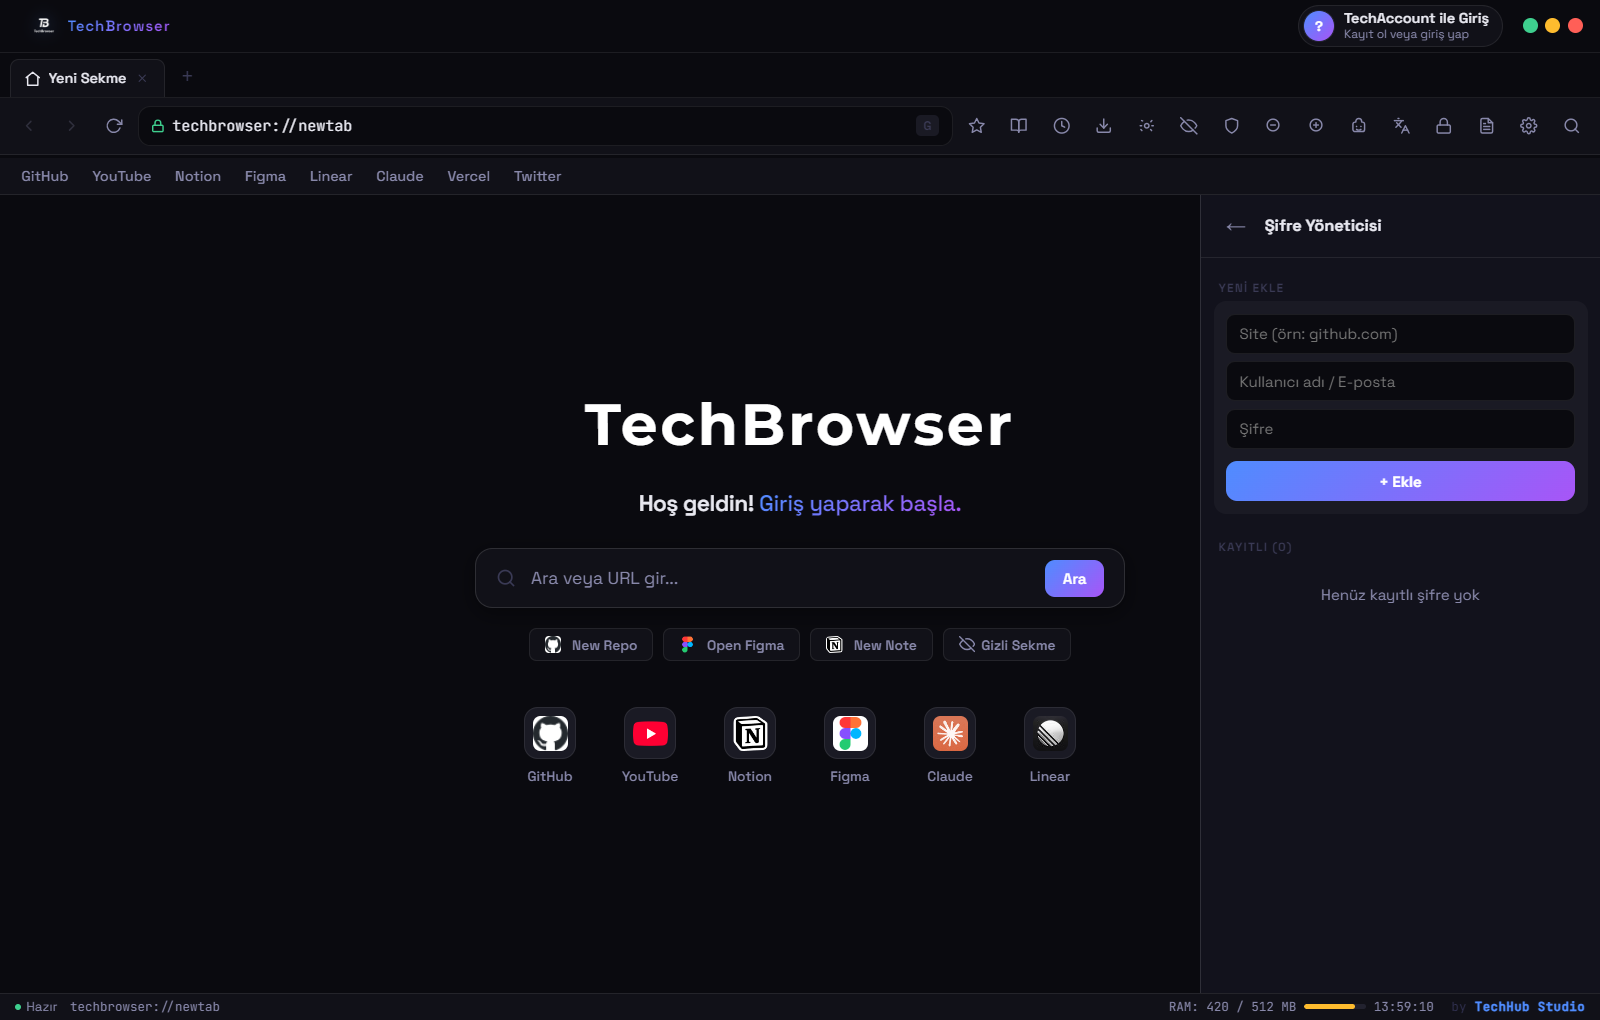Click 'Henüz kayıtlı şifre yok' text
This screenshot has width=1600, height=1020.
pos(1400,595)
